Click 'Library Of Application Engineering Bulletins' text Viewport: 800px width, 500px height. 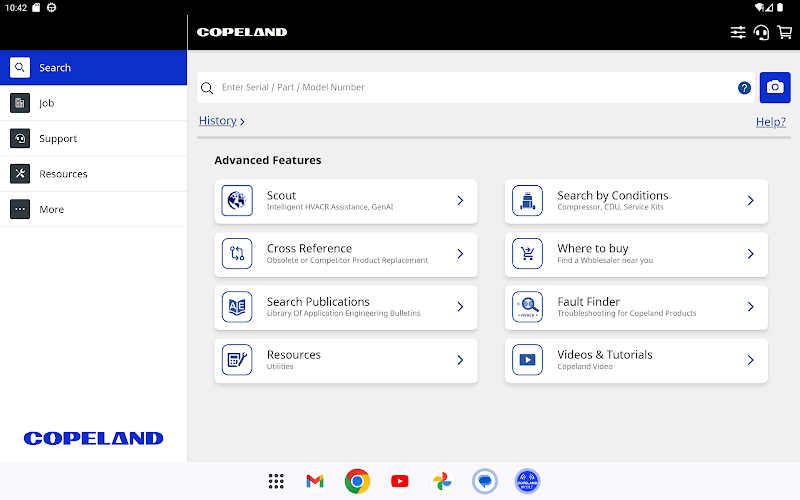pos(343,313)
